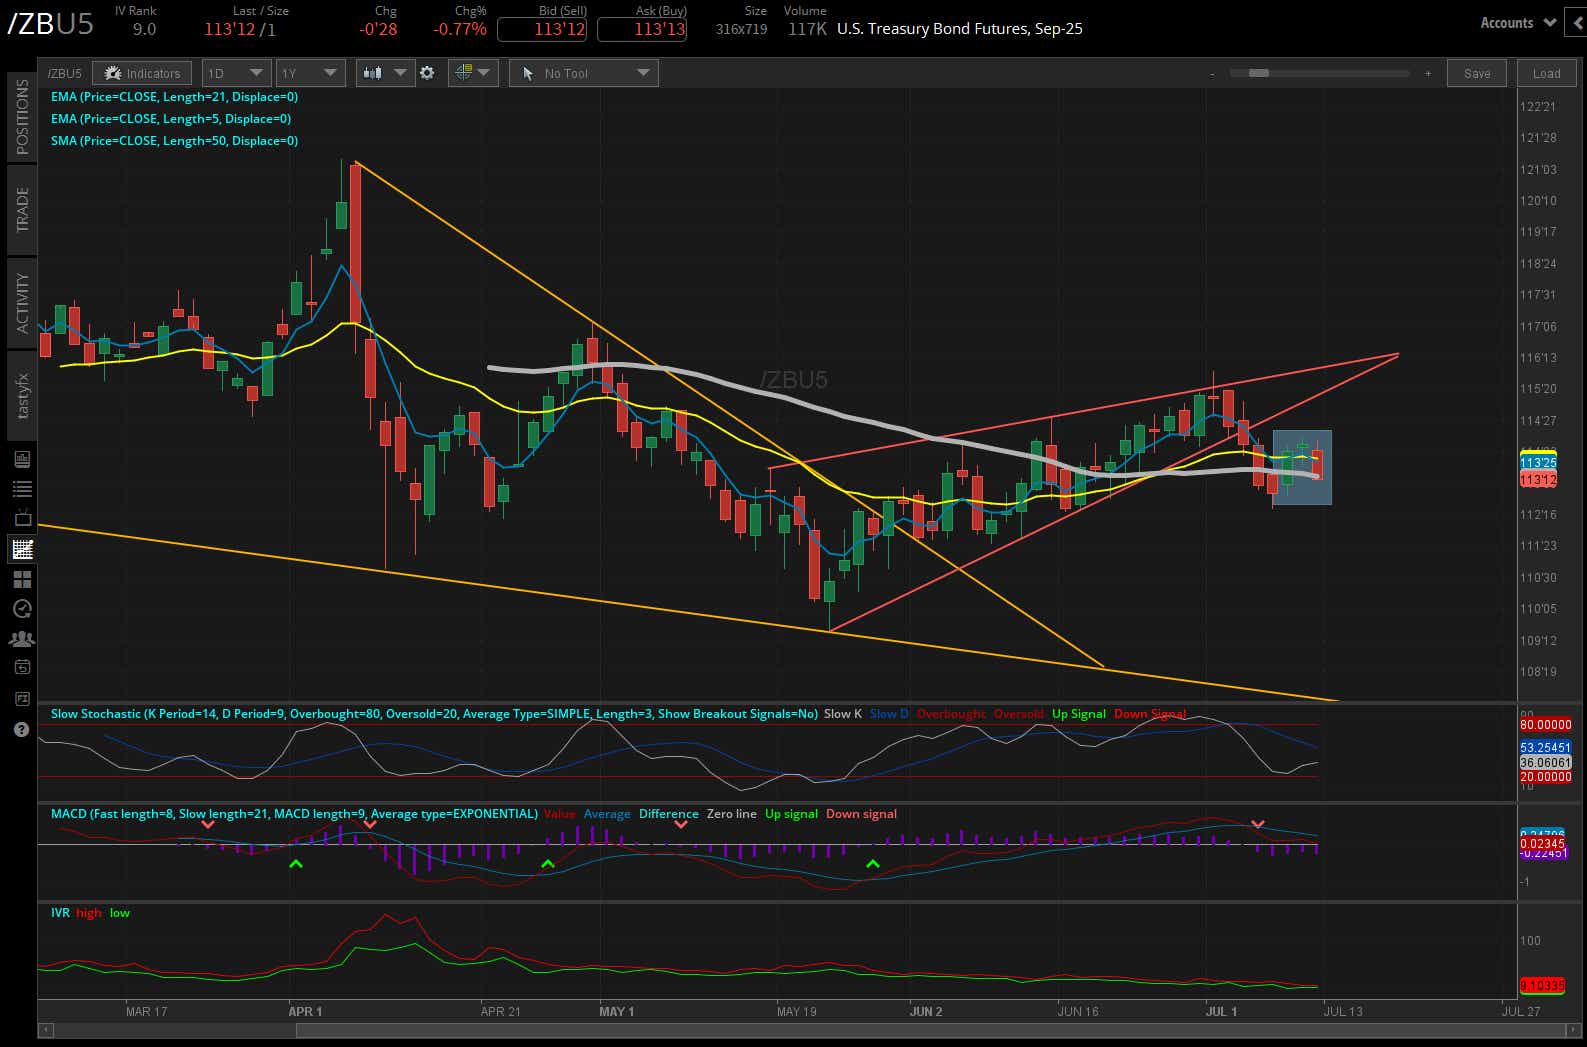Click the JUL 1 date axis label
The height and width of the screenshot is (1047, 1587).
(x=1221, y=1012)
